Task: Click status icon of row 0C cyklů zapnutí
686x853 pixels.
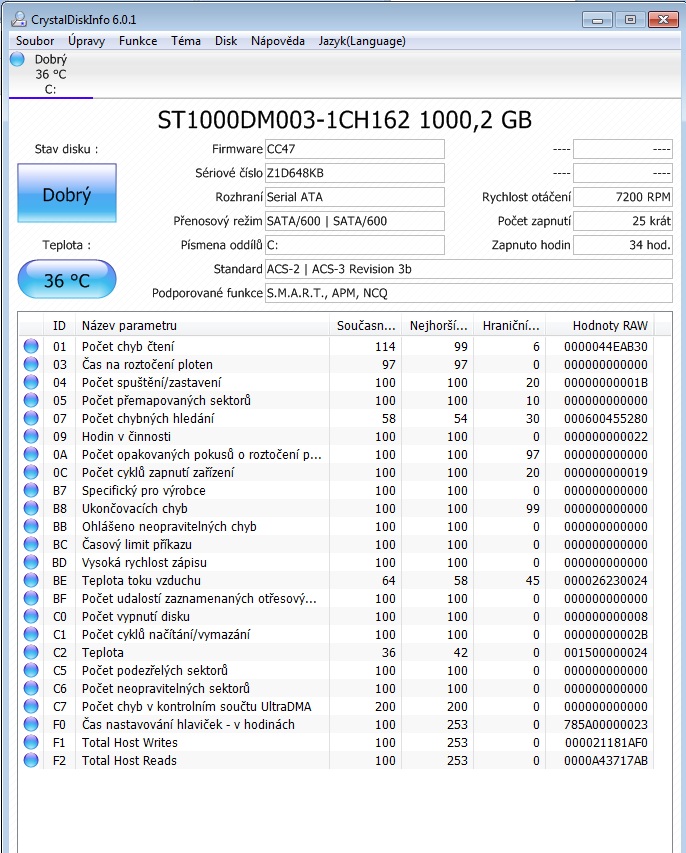Action: [31, 472]
